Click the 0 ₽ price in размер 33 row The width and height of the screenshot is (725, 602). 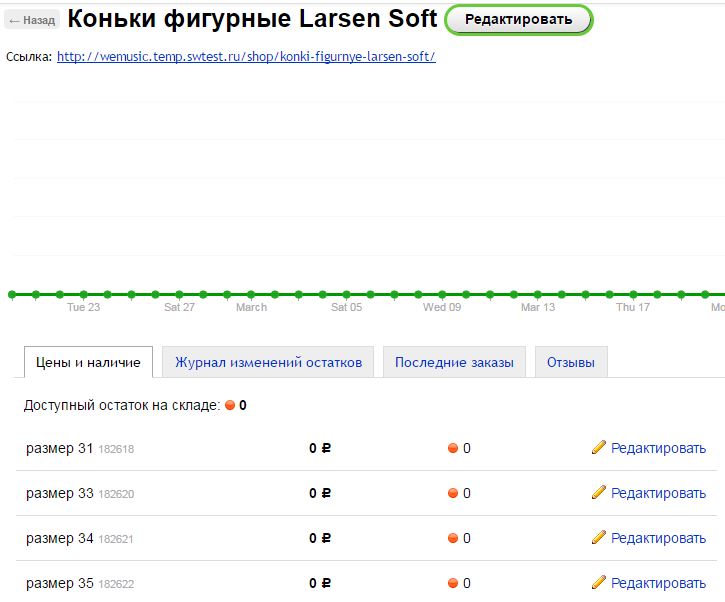pyautogui.click(x=320, y=493)
